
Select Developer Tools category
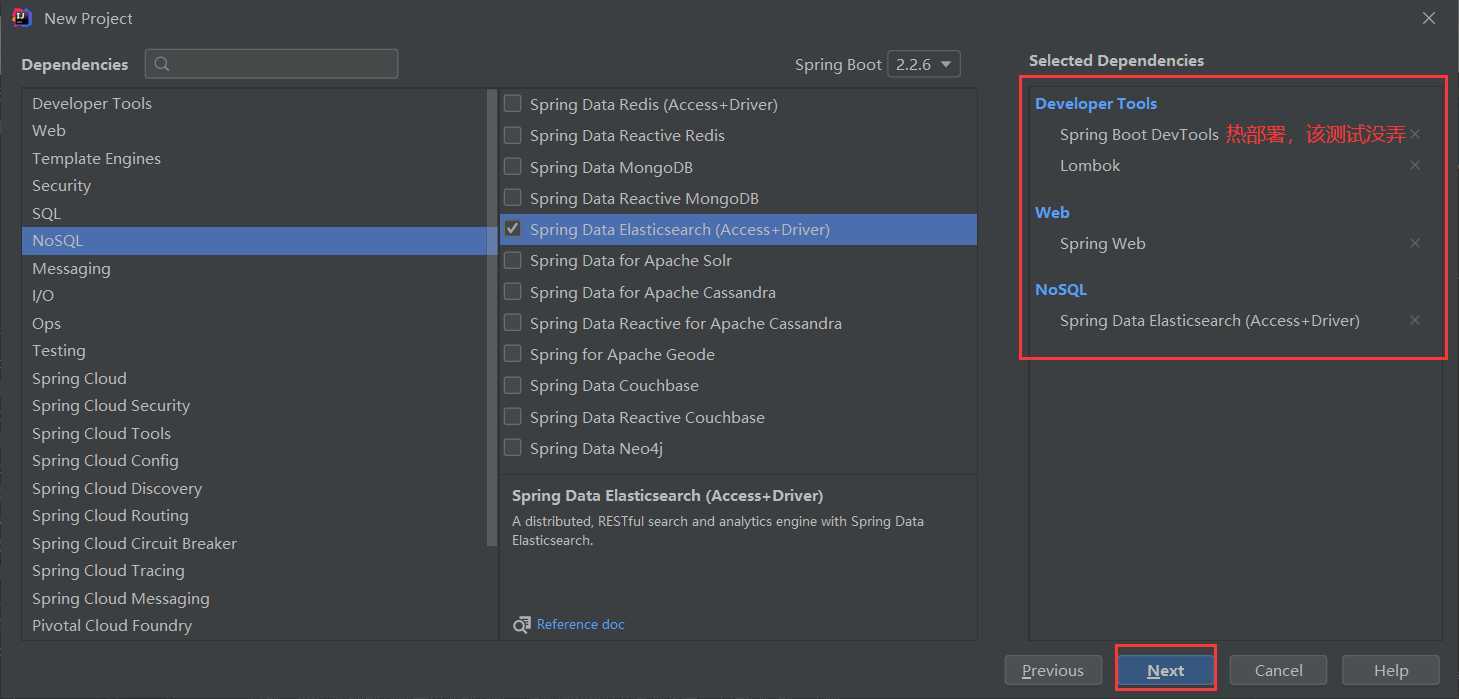pyautogui.click(x=254, y=103)
